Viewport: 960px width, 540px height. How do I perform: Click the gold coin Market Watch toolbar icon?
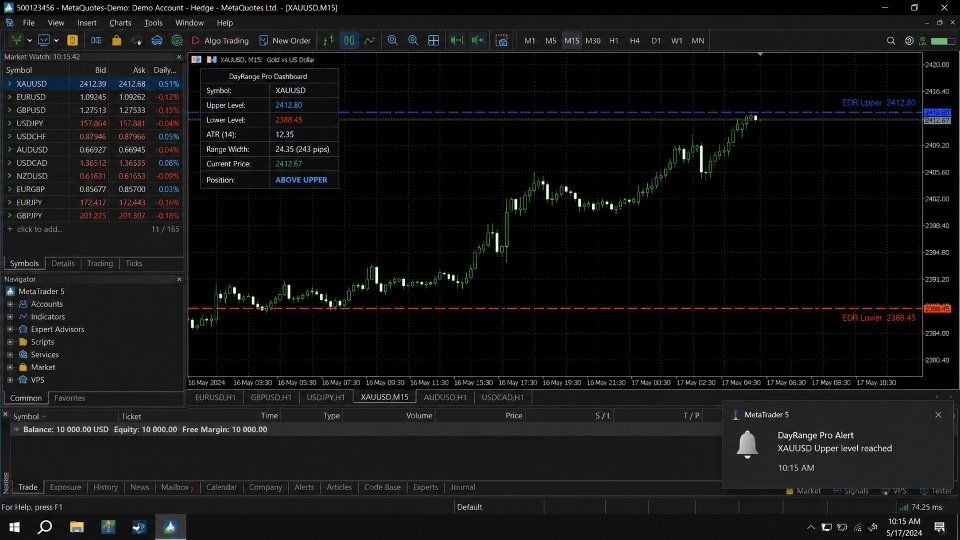pyautogui.click(x=72, y=40)
